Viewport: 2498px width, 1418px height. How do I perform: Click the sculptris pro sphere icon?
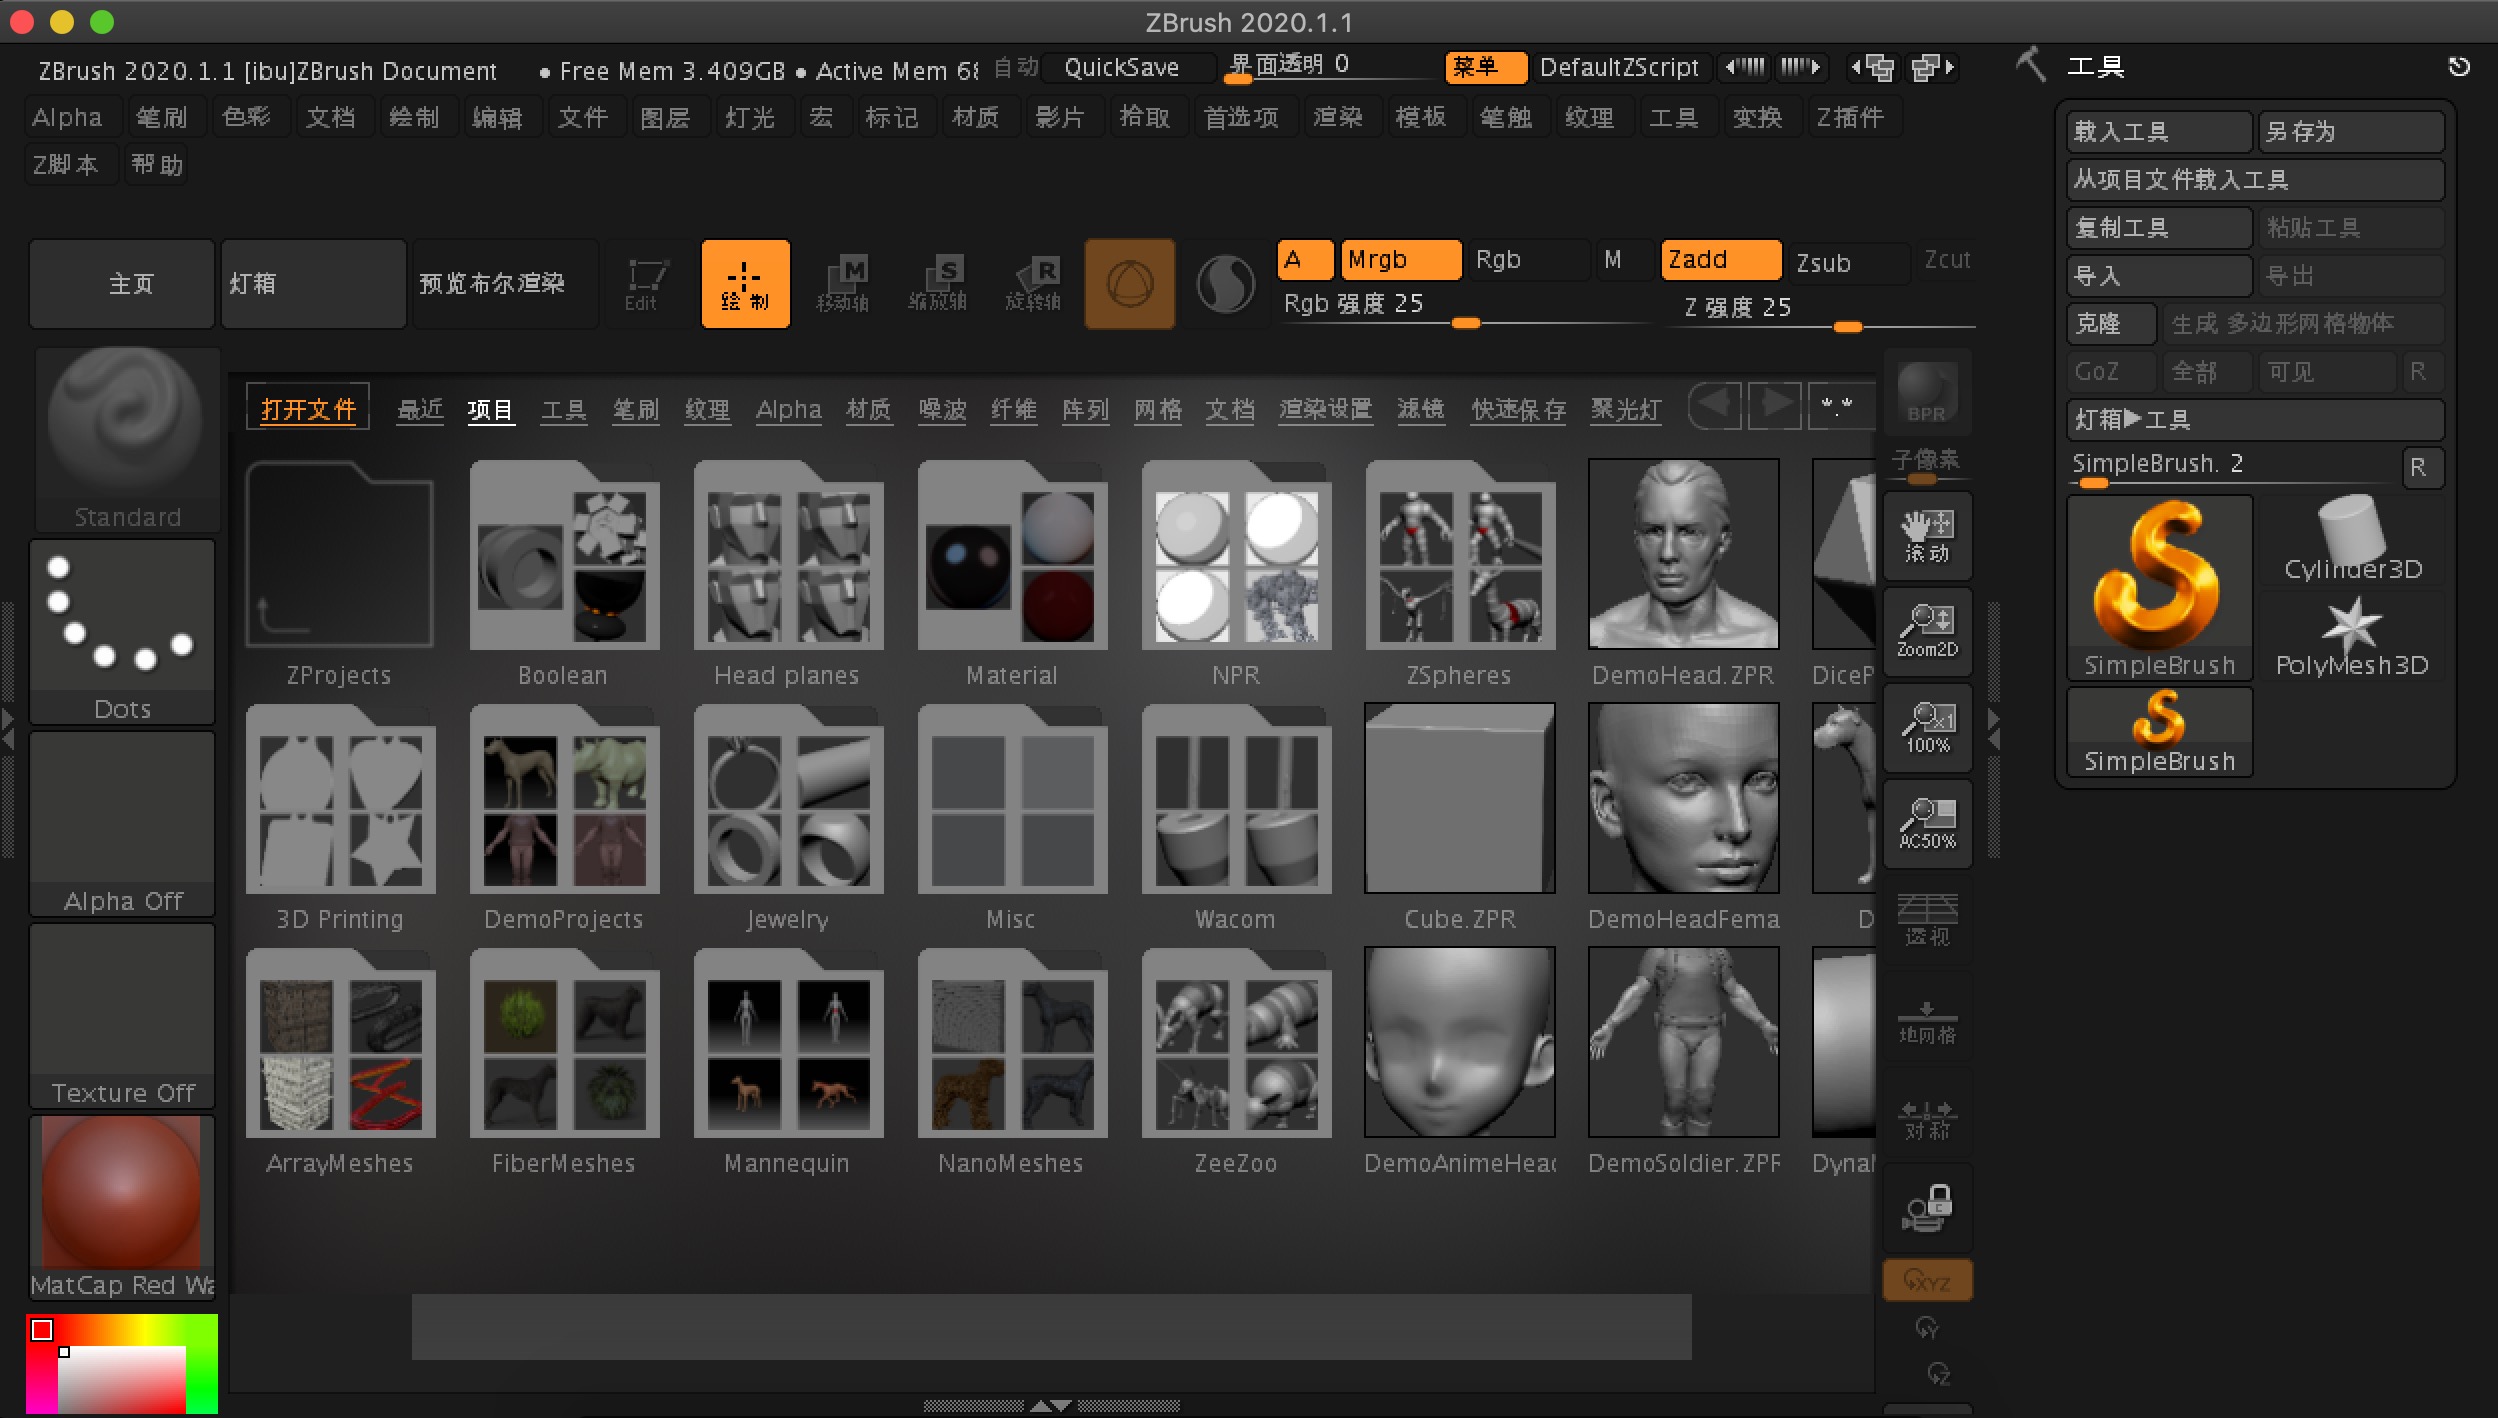pyautogui.click(x=1225, y=284)
